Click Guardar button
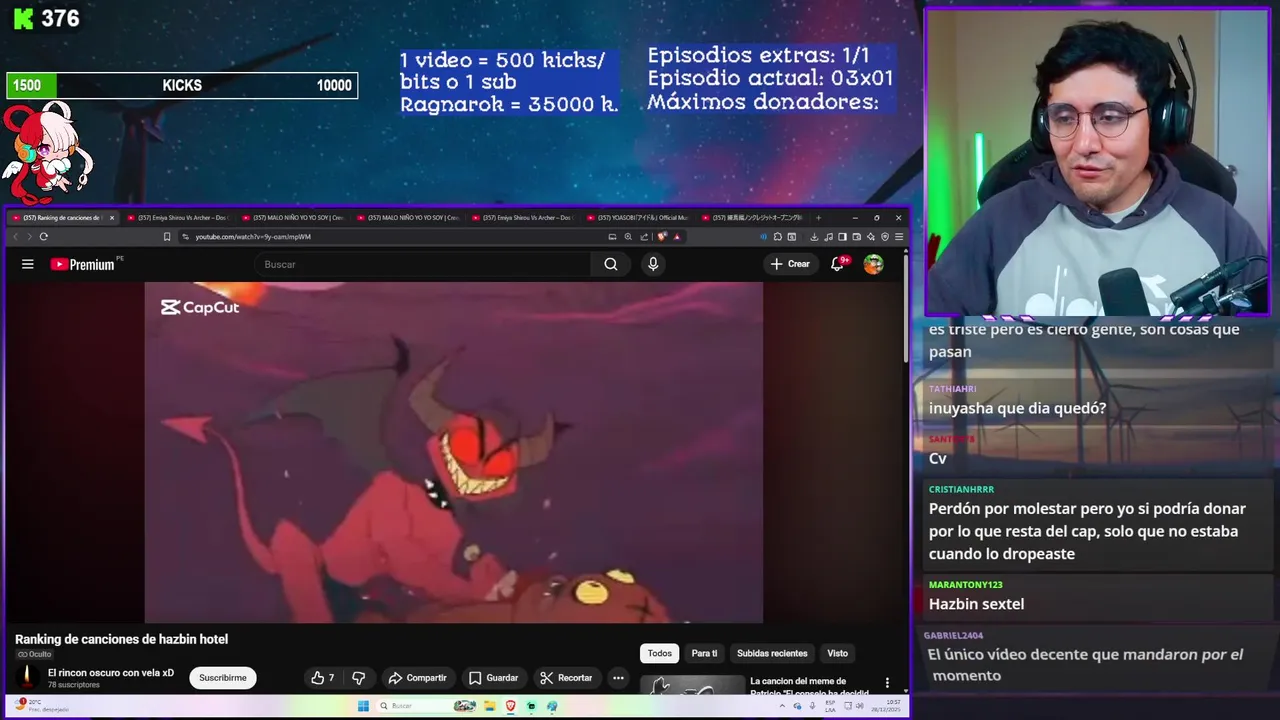This screenshot has width=1280, height=720. pos(494,678)
